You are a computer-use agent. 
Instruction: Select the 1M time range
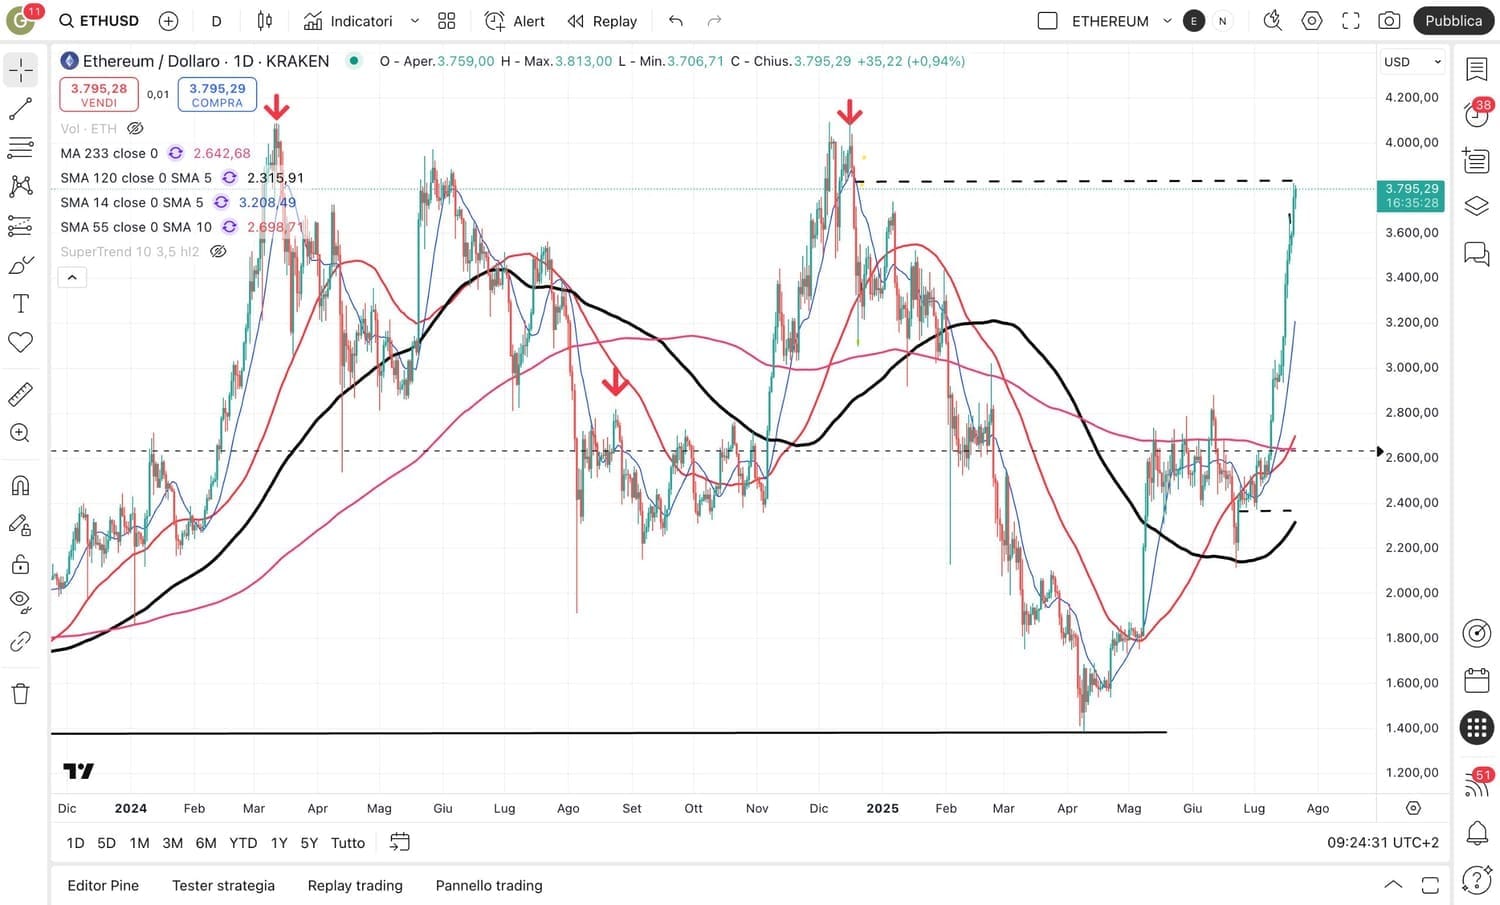(140, 843)
